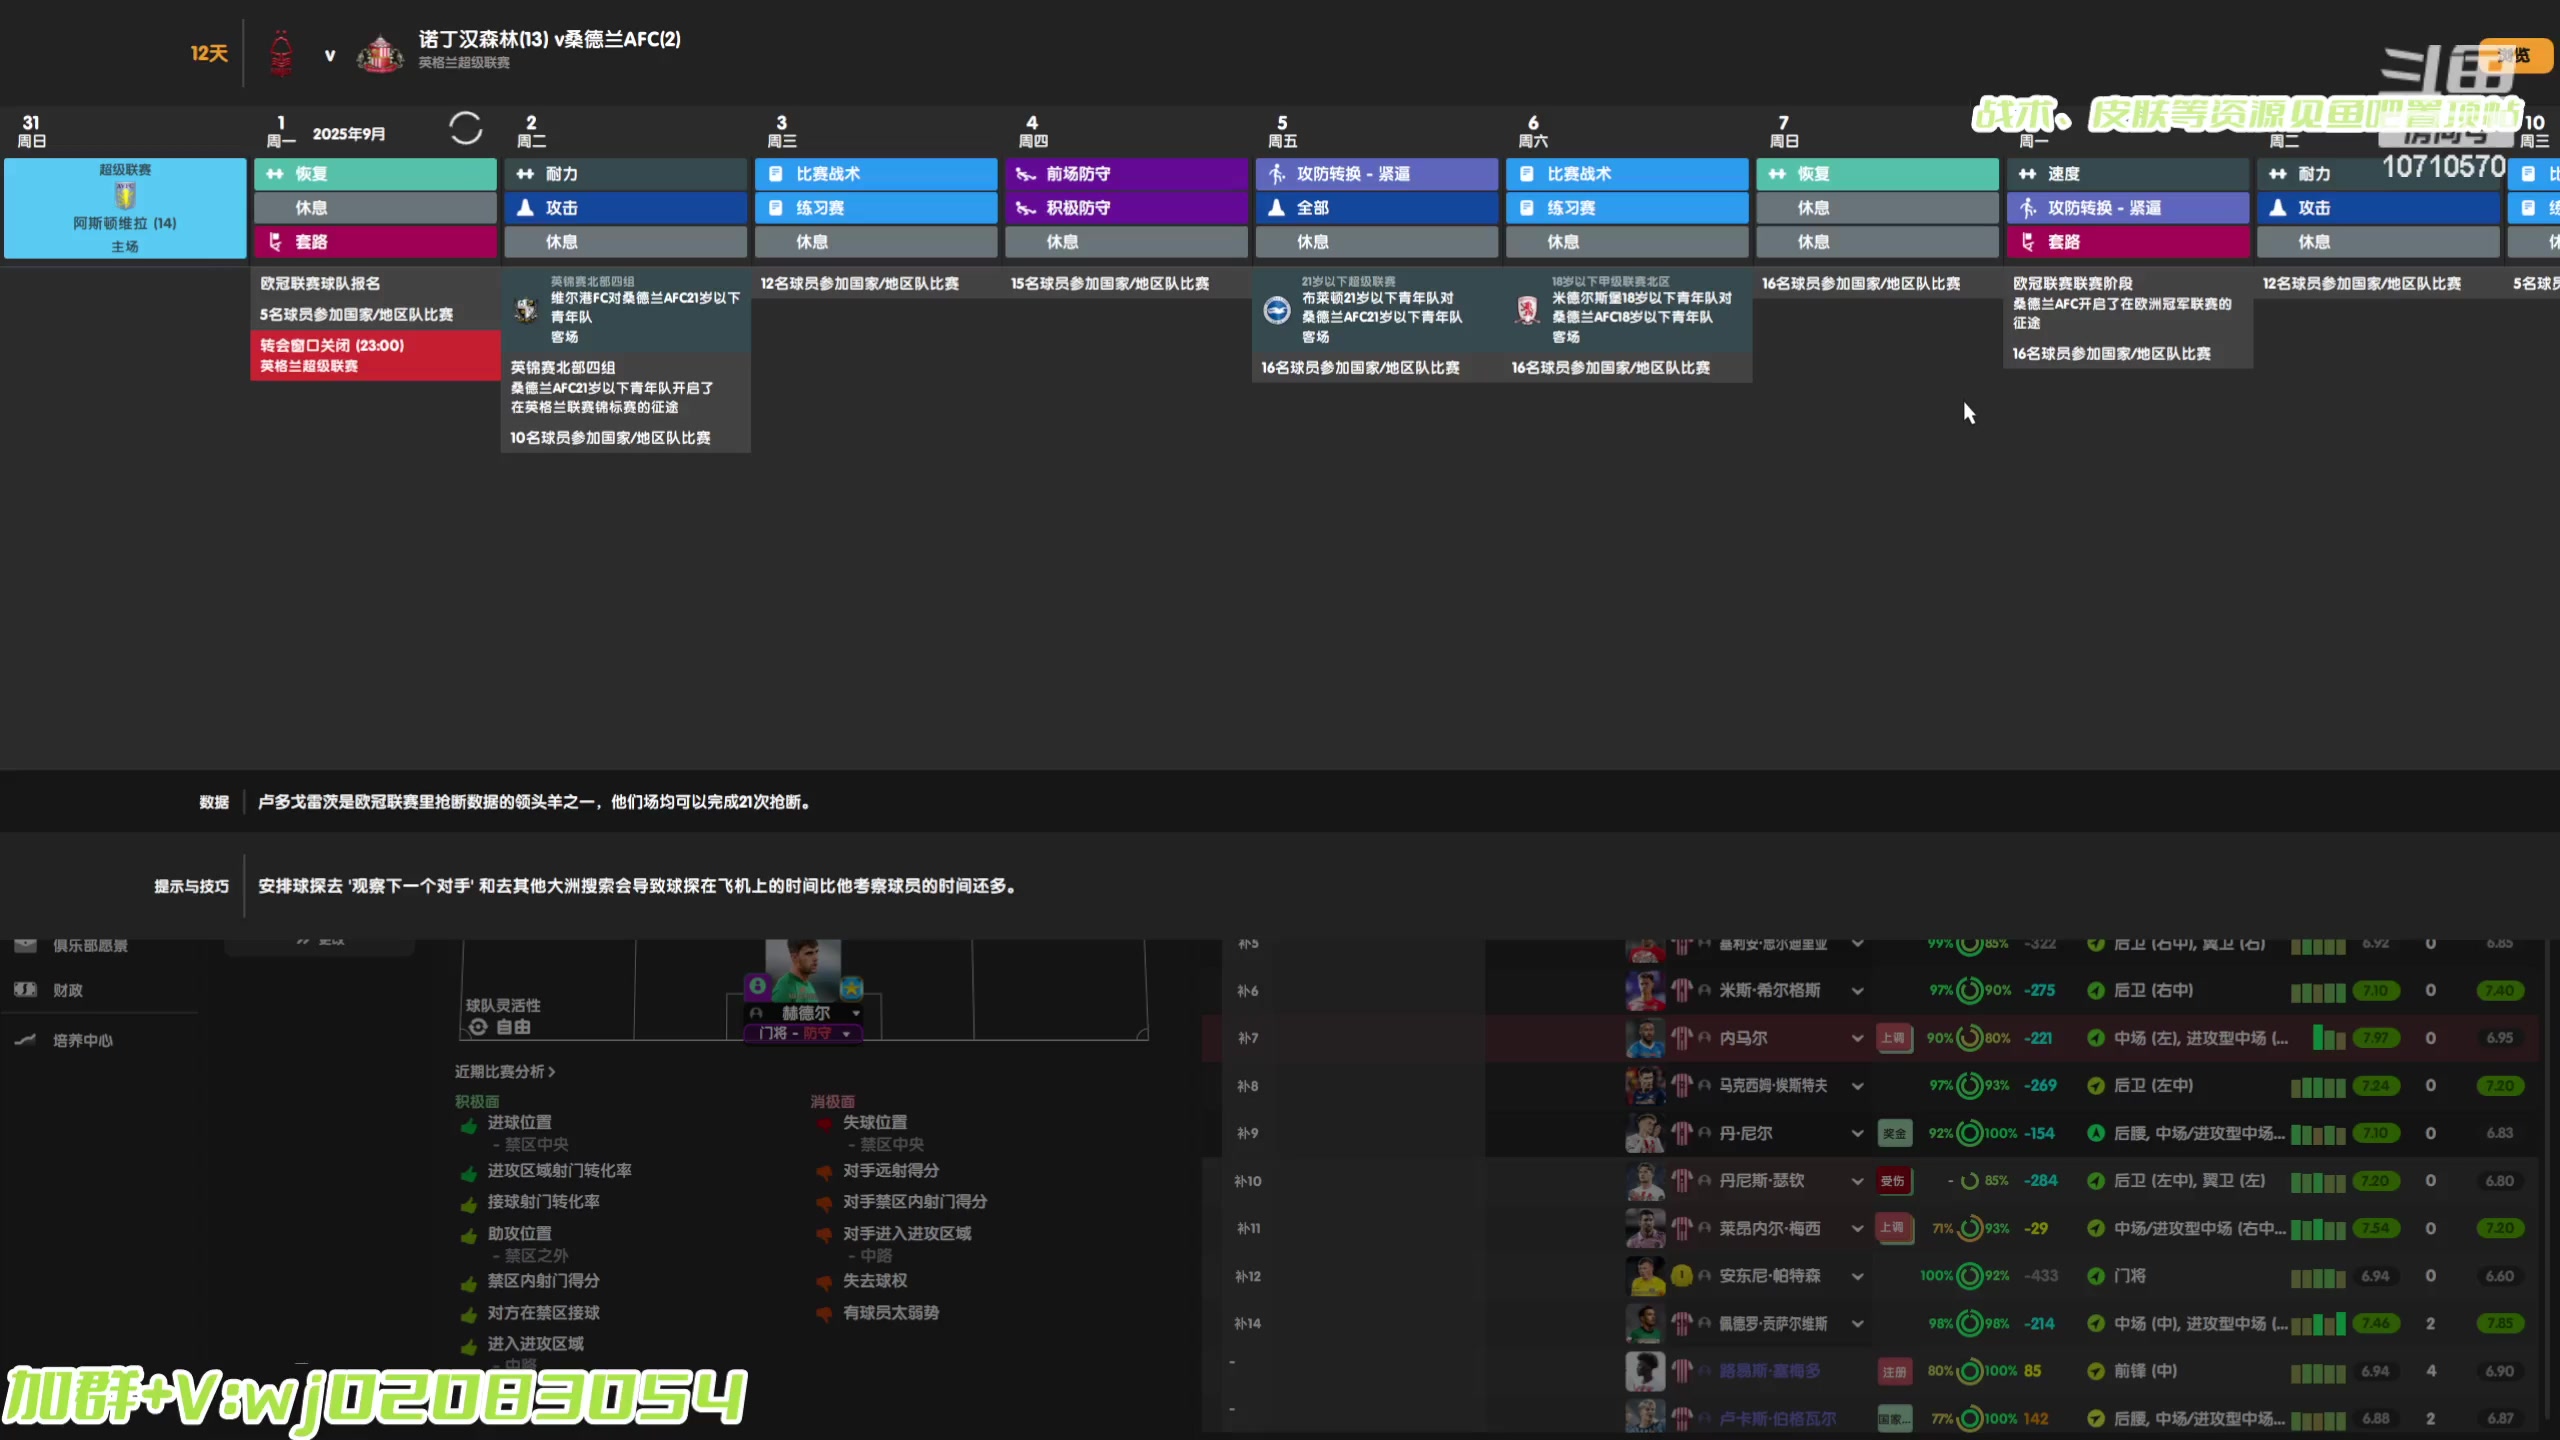Click the Port Vale badge on Tuesday 2
Viewport: 2560px width, 1440px height.
[526, 310]
